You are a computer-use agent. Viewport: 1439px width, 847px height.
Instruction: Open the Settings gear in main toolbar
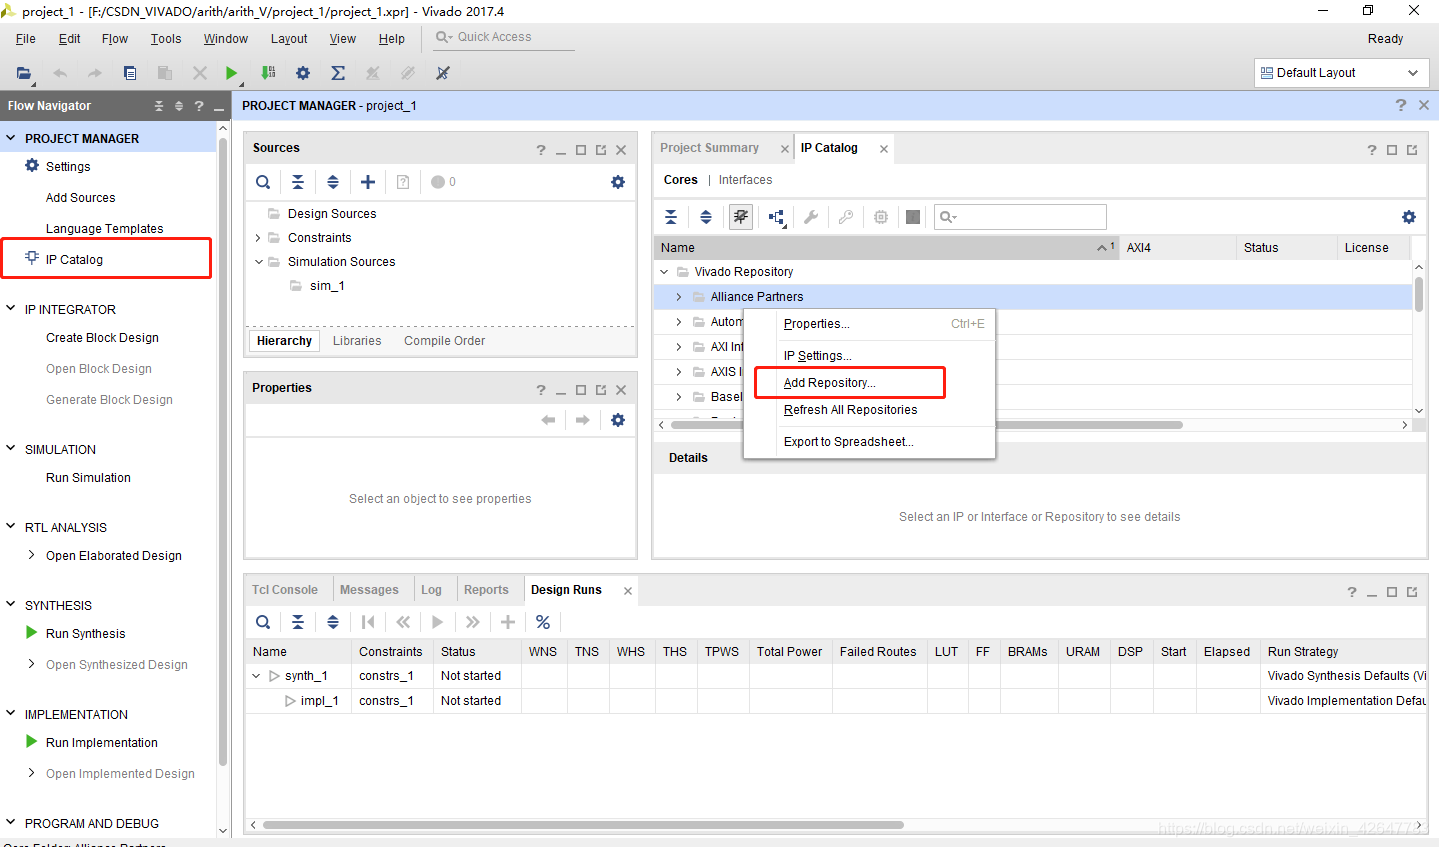[x=303, y=73]
